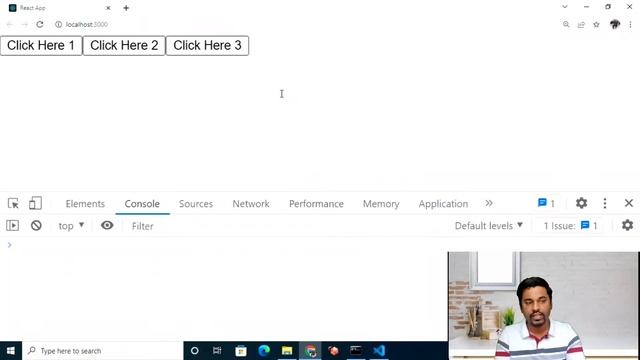
Task: Open console settings gear
Action: pos(627,225)
